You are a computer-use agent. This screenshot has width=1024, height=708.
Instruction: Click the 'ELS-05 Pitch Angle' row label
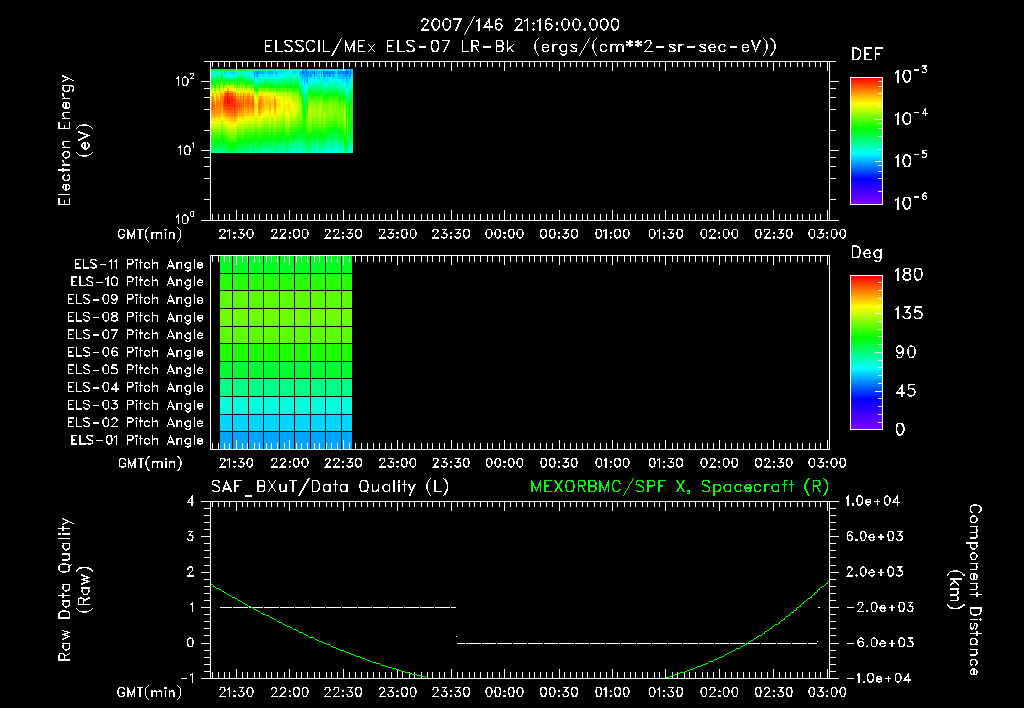135,370
